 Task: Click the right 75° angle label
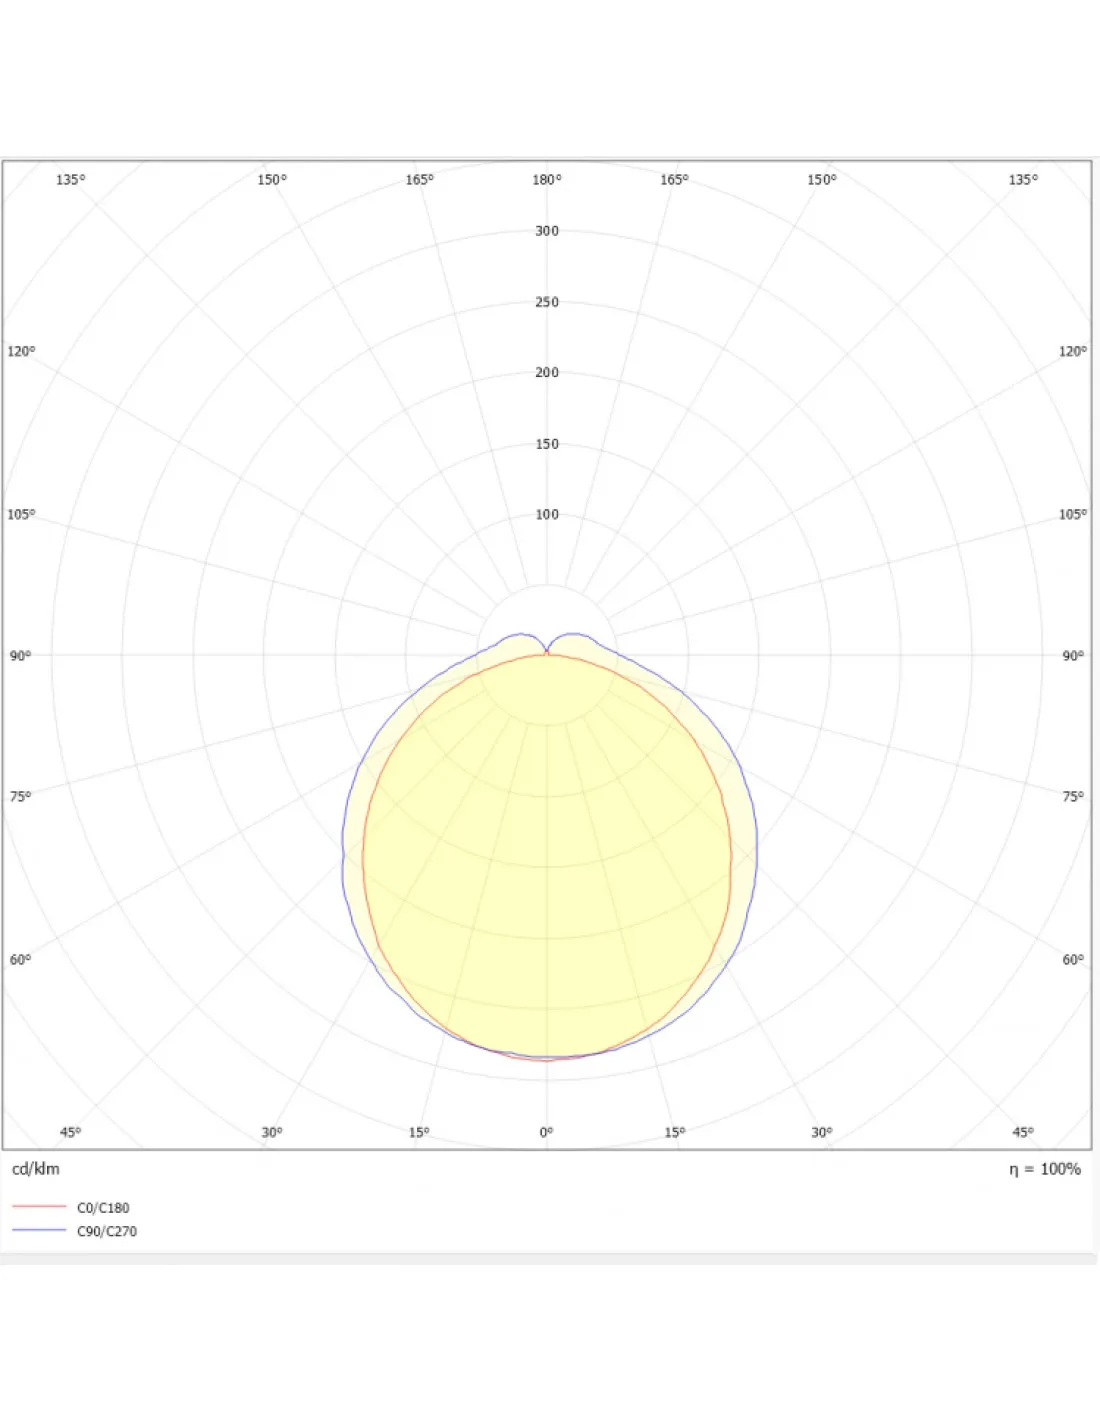click(x=1073, y=797)
